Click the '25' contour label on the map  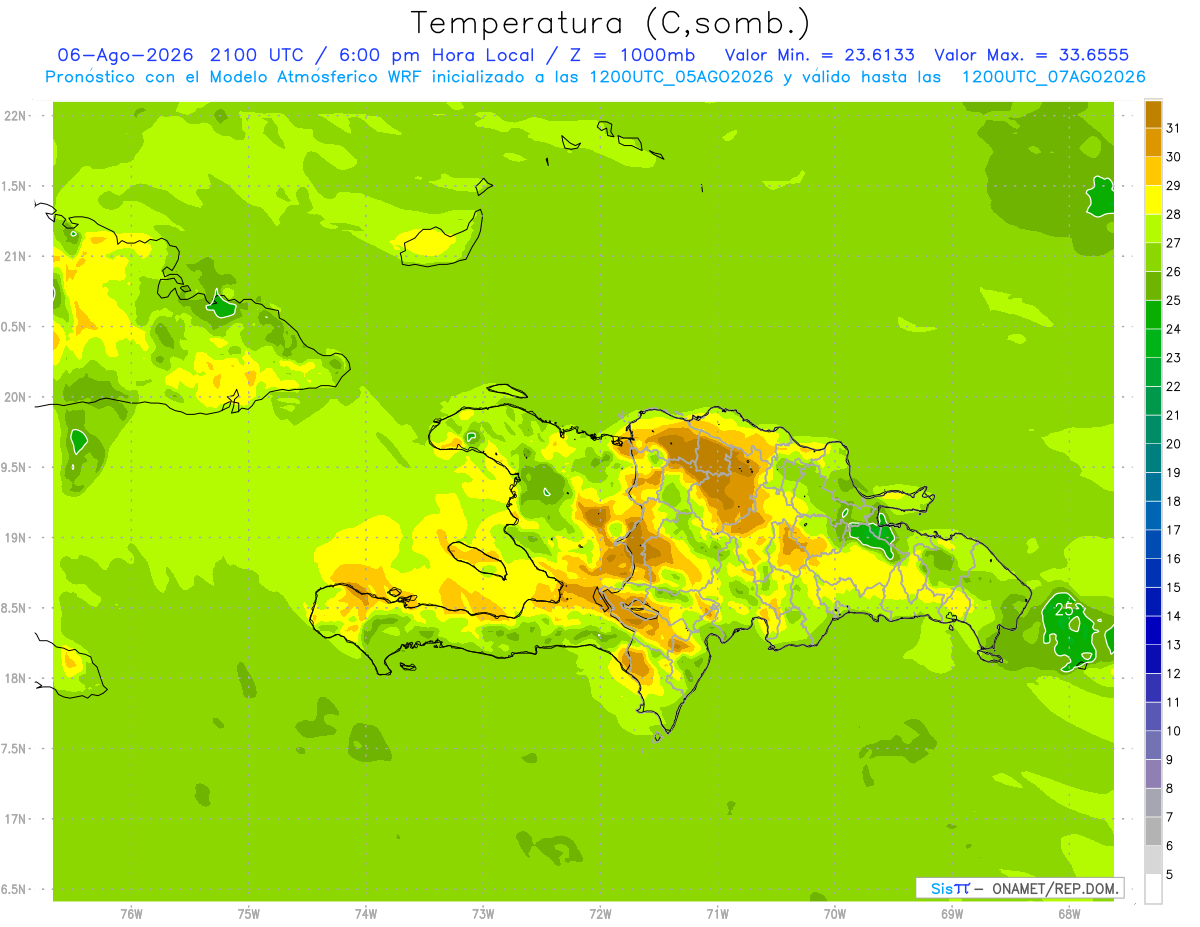pos(1065,608)
